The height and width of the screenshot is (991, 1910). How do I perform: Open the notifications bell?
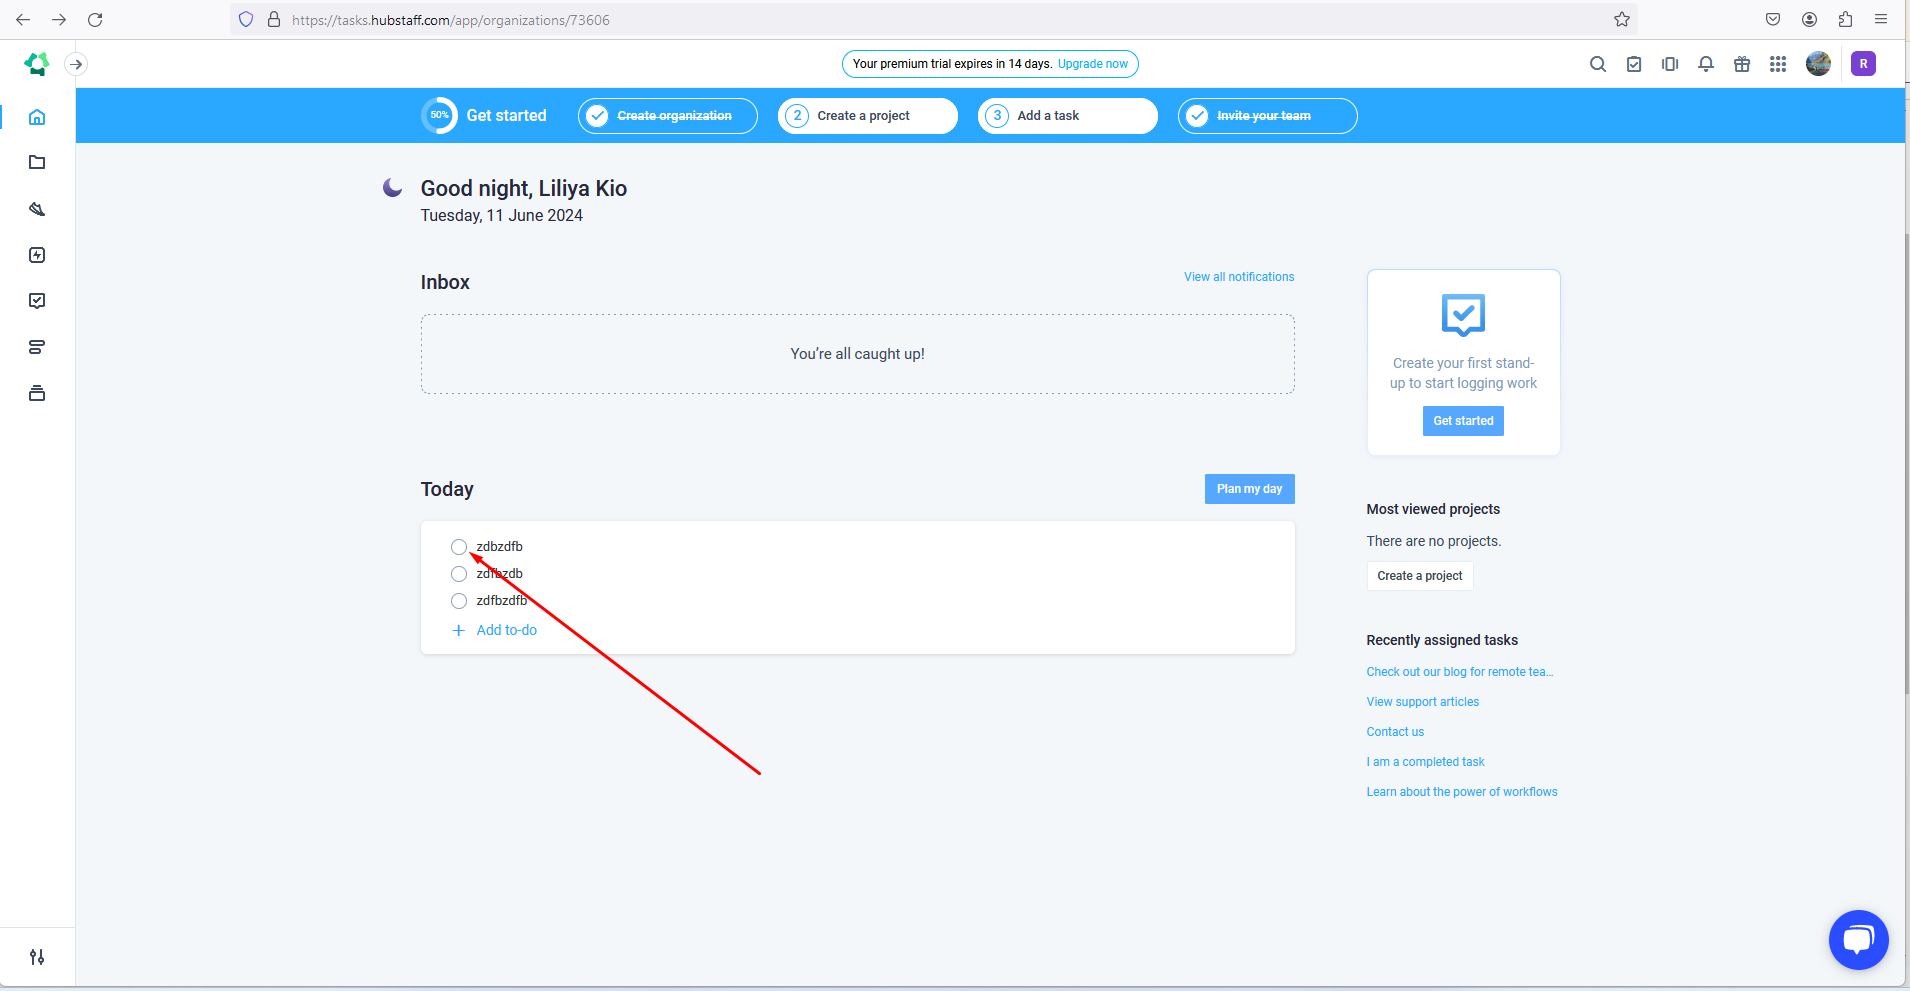[1706, 64]
